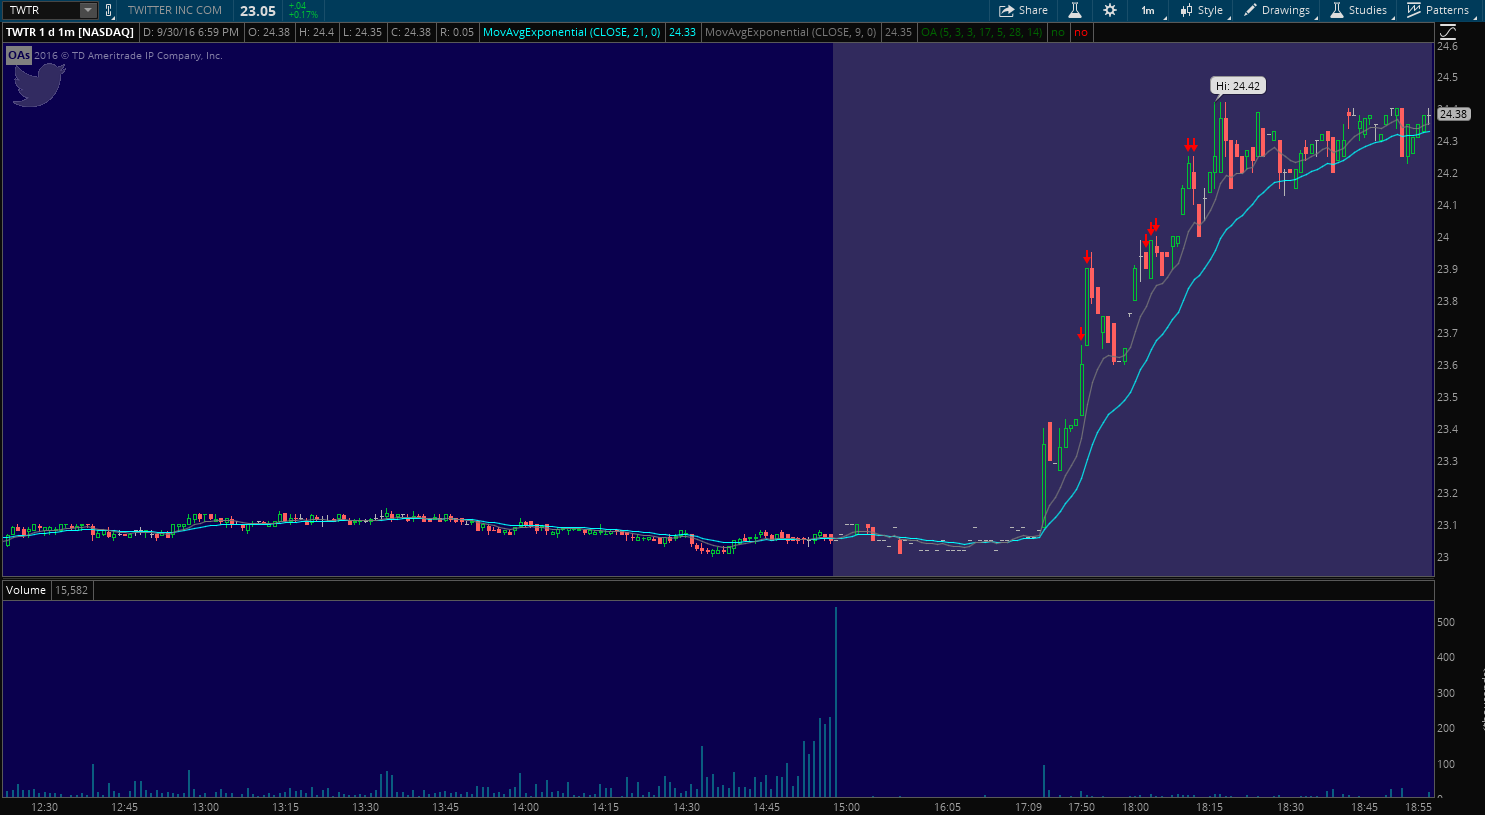Click the 'D: 9/30/16 6:59 PM' date readout
This screenshot has width=1485, height=815.
(x=191, y=32)
